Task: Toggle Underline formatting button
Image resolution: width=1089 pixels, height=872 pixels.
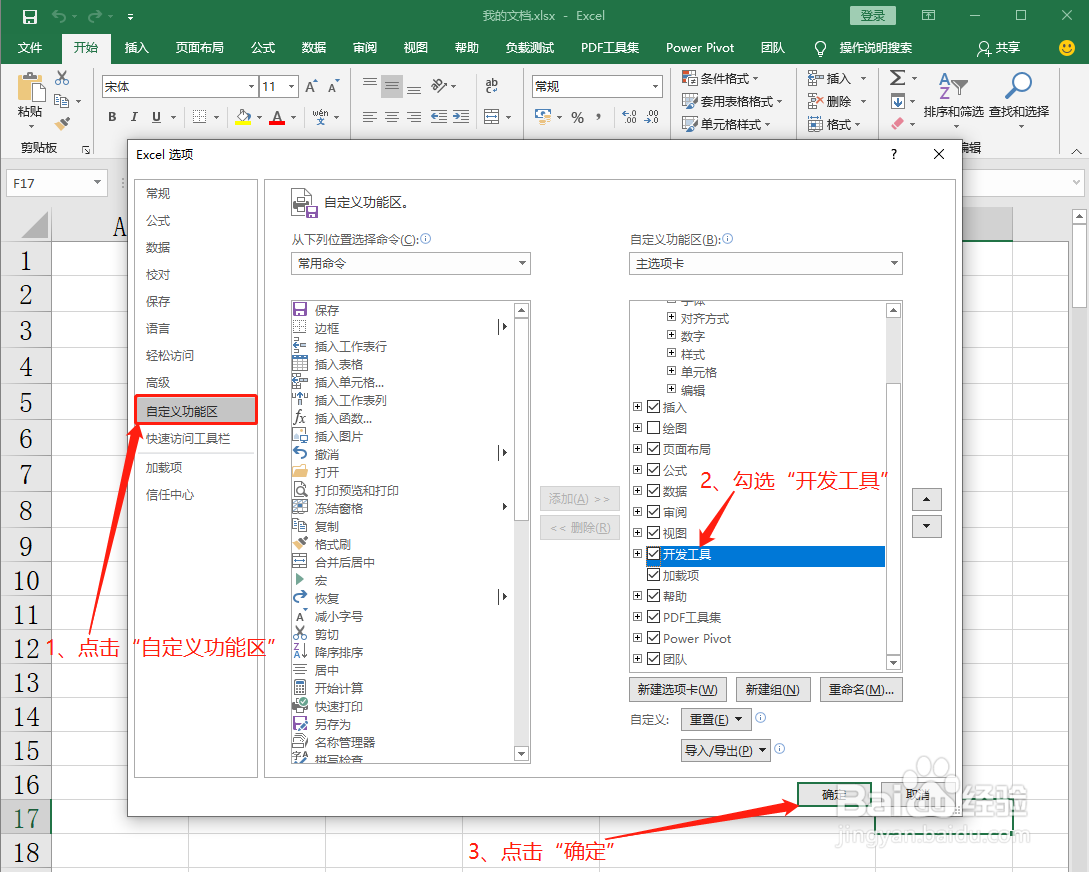Action: click(x=156, y=117)
